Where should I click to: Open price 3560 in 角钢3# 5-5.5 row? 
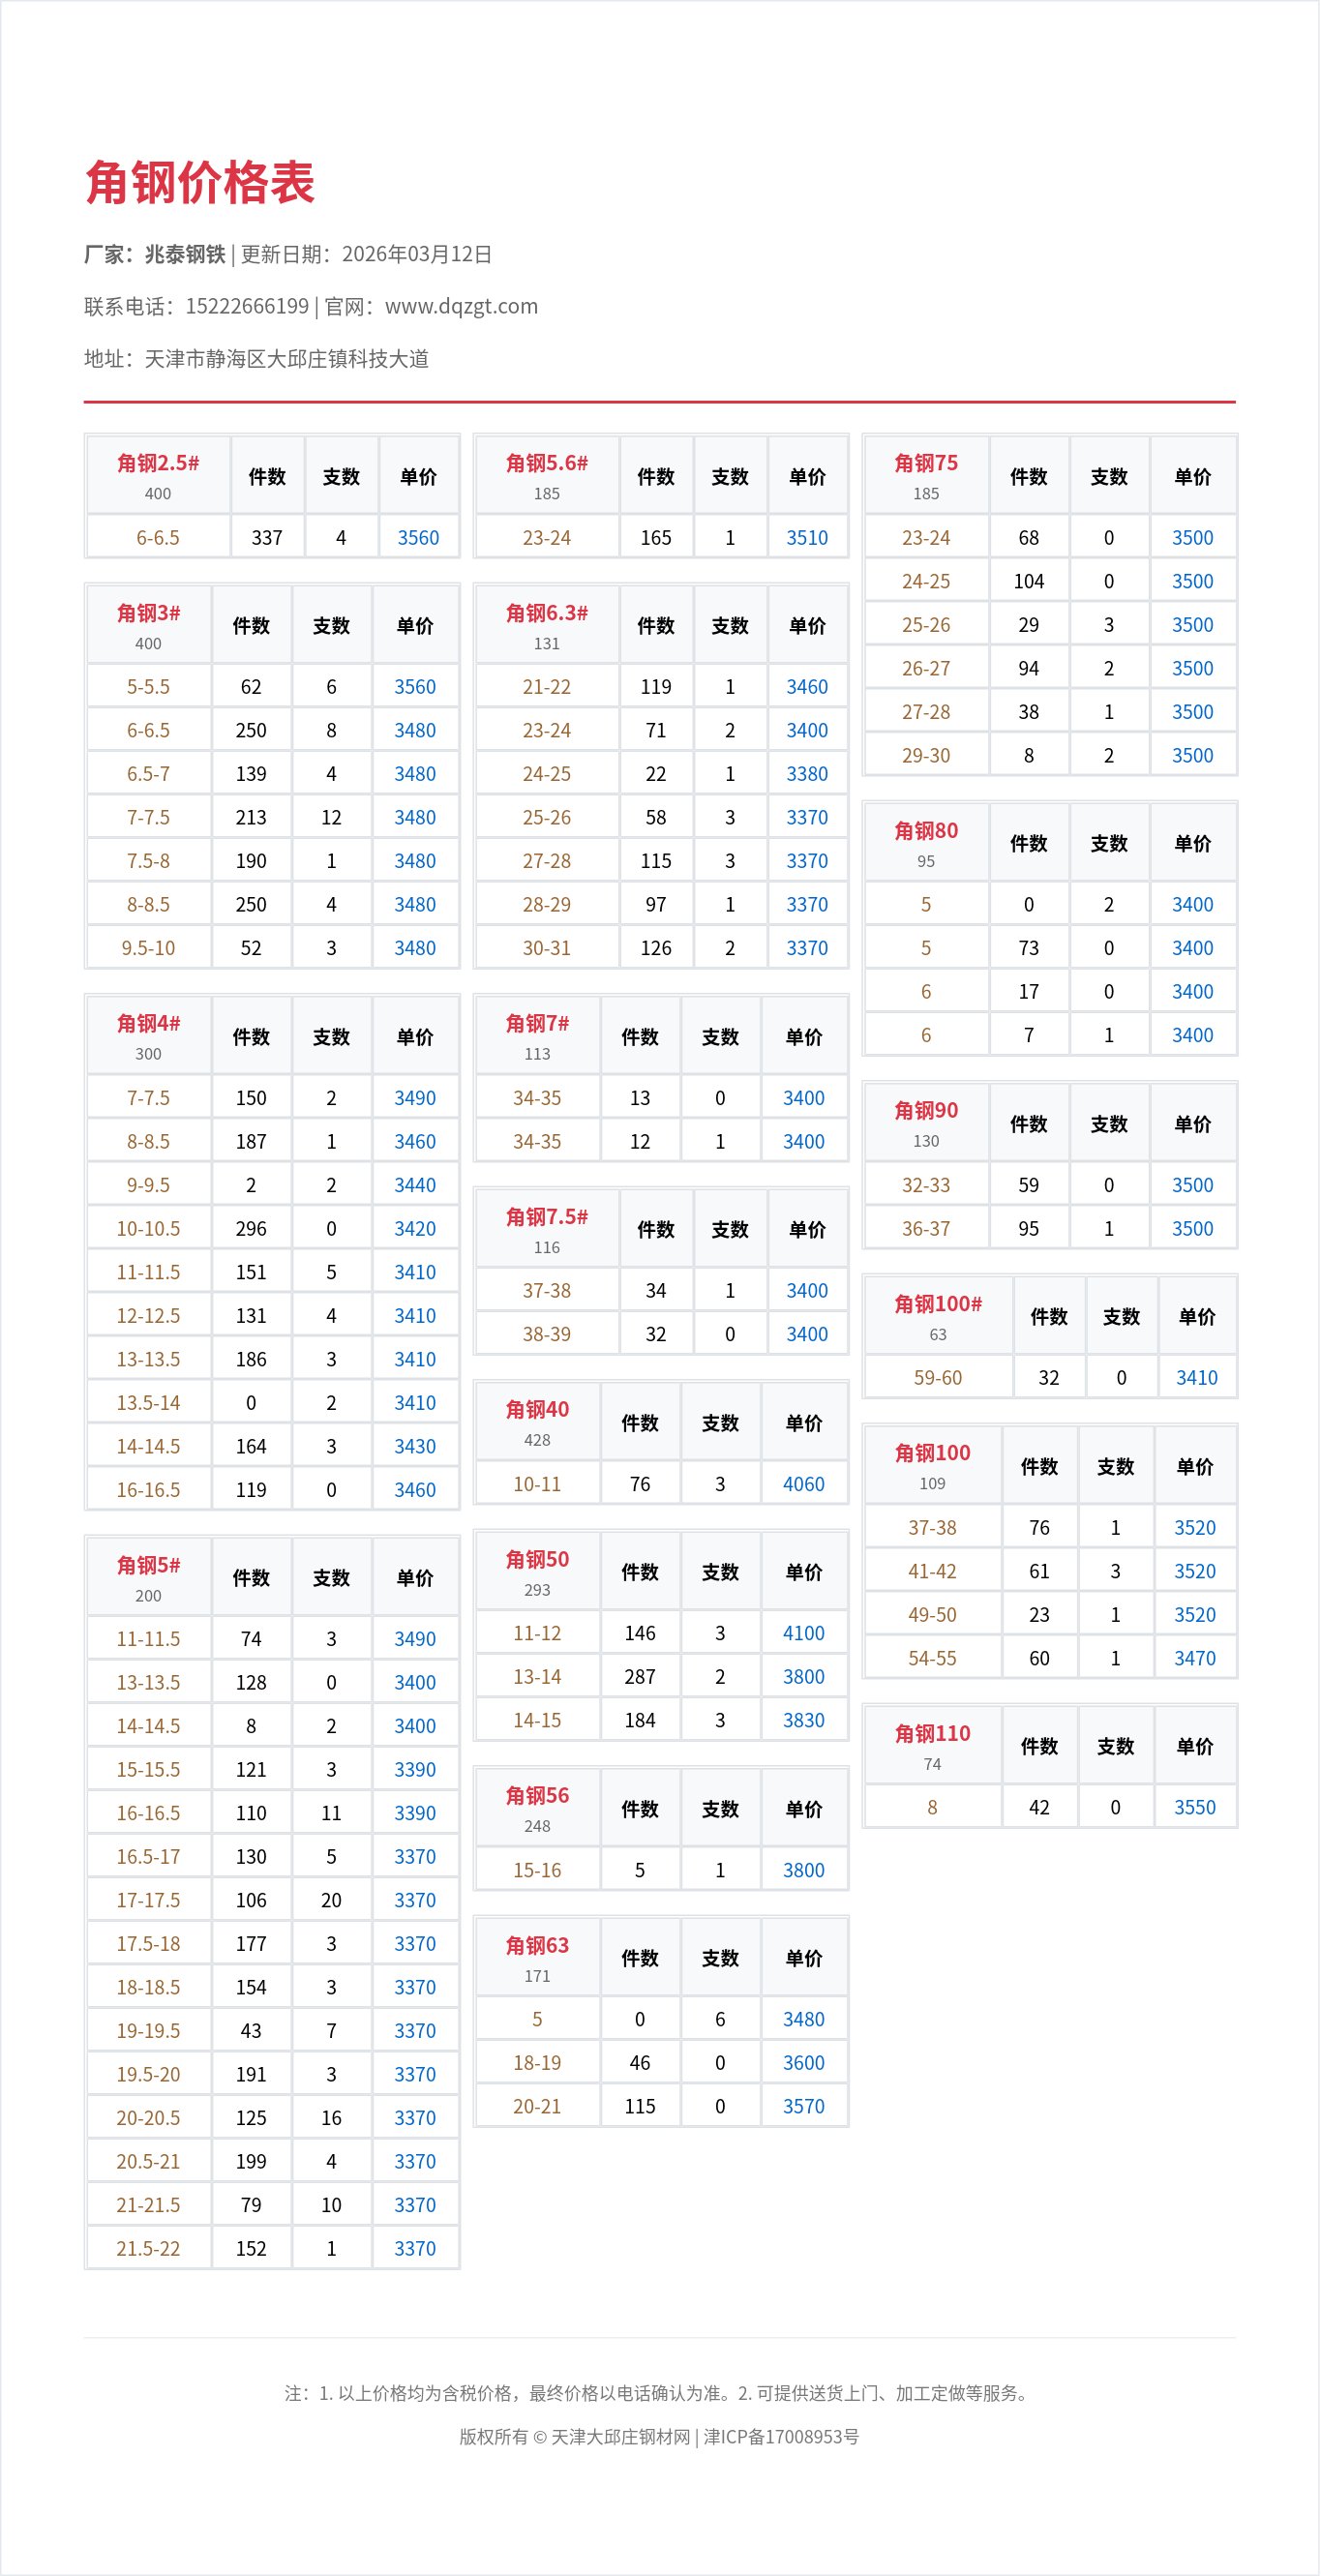(x=415, y=687)
